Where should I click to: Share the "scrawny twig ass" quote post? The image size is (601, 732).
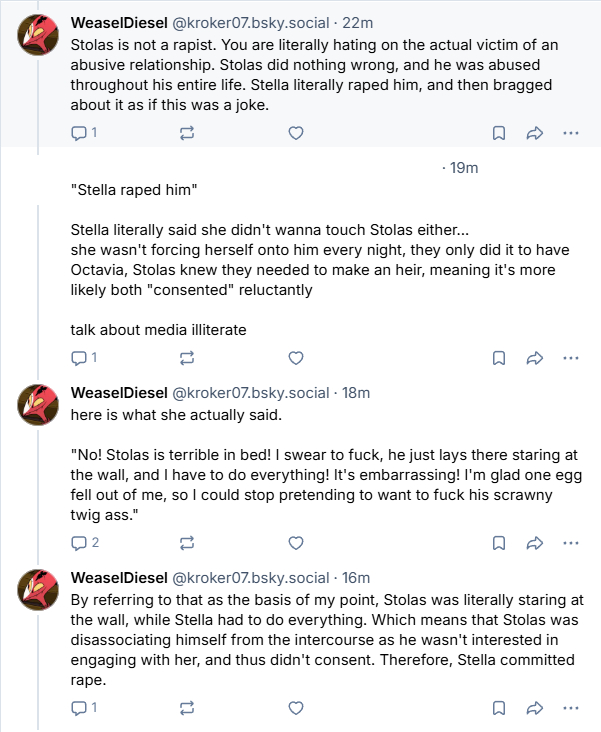tap(534, 543)
